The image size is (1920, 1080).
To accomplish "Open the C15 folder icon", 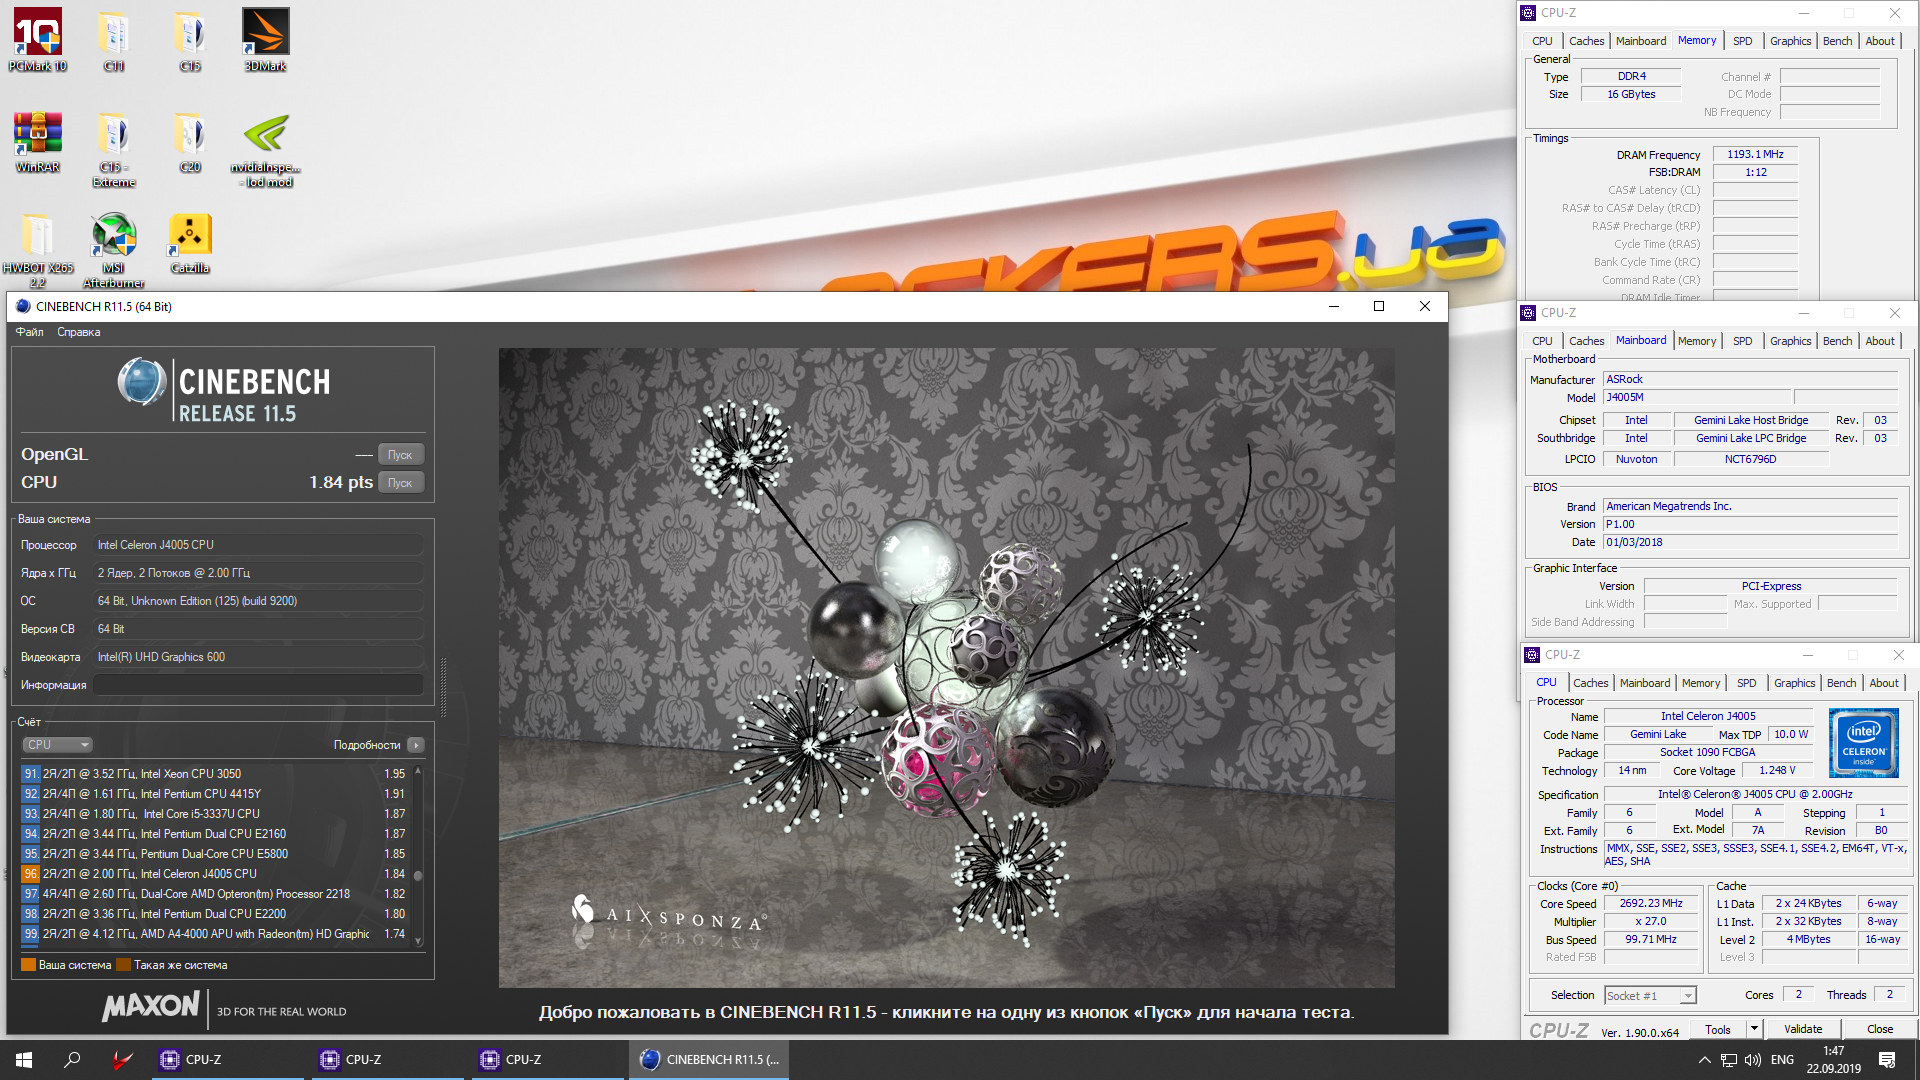I will click(x=190, y=40).
